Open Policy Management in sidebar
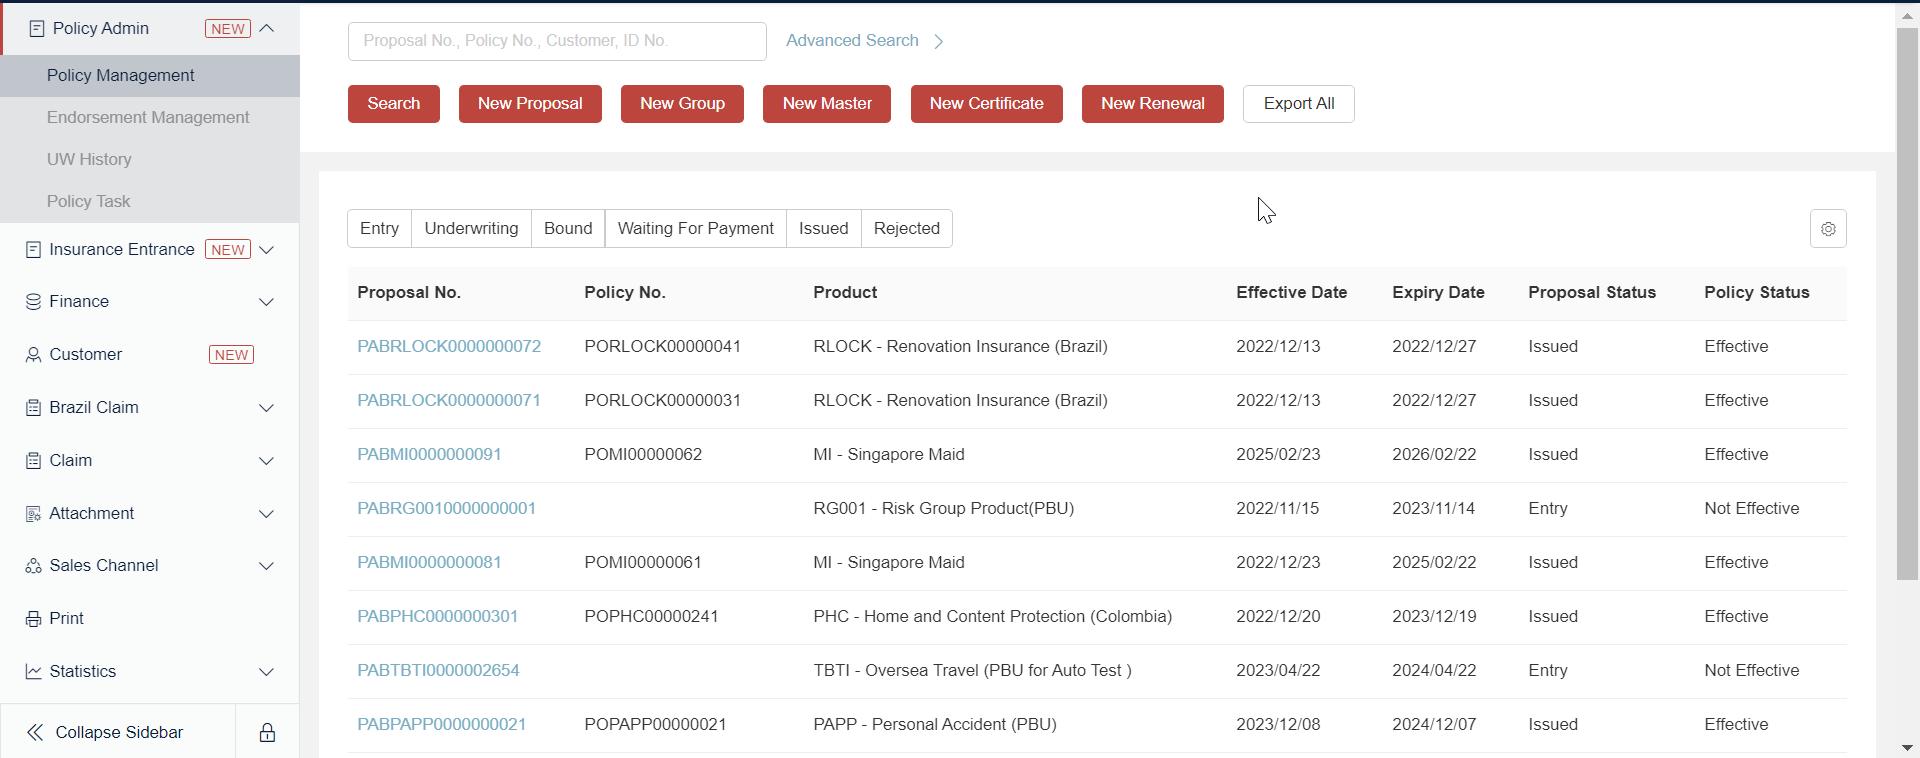1920x758 pixels. coord(150,75)
